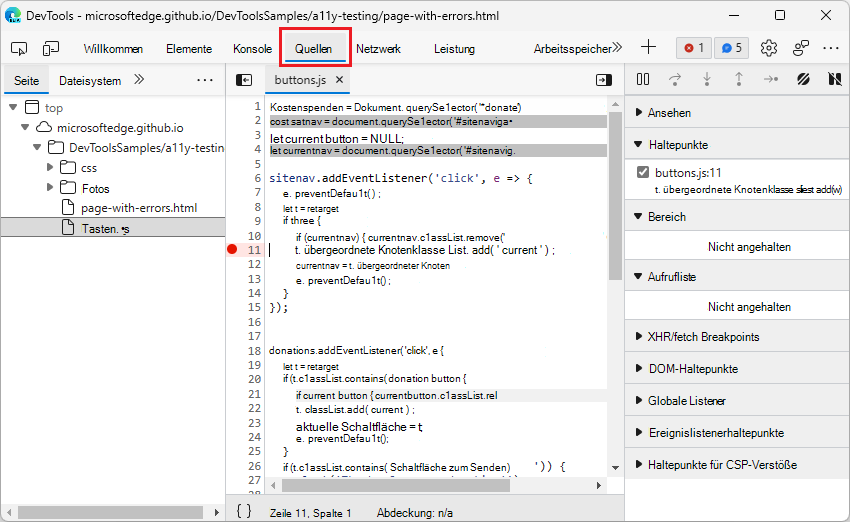
Task: Open the Arbeitsspeicher tab
Action: pyautogui.click(x=572, y=49)
